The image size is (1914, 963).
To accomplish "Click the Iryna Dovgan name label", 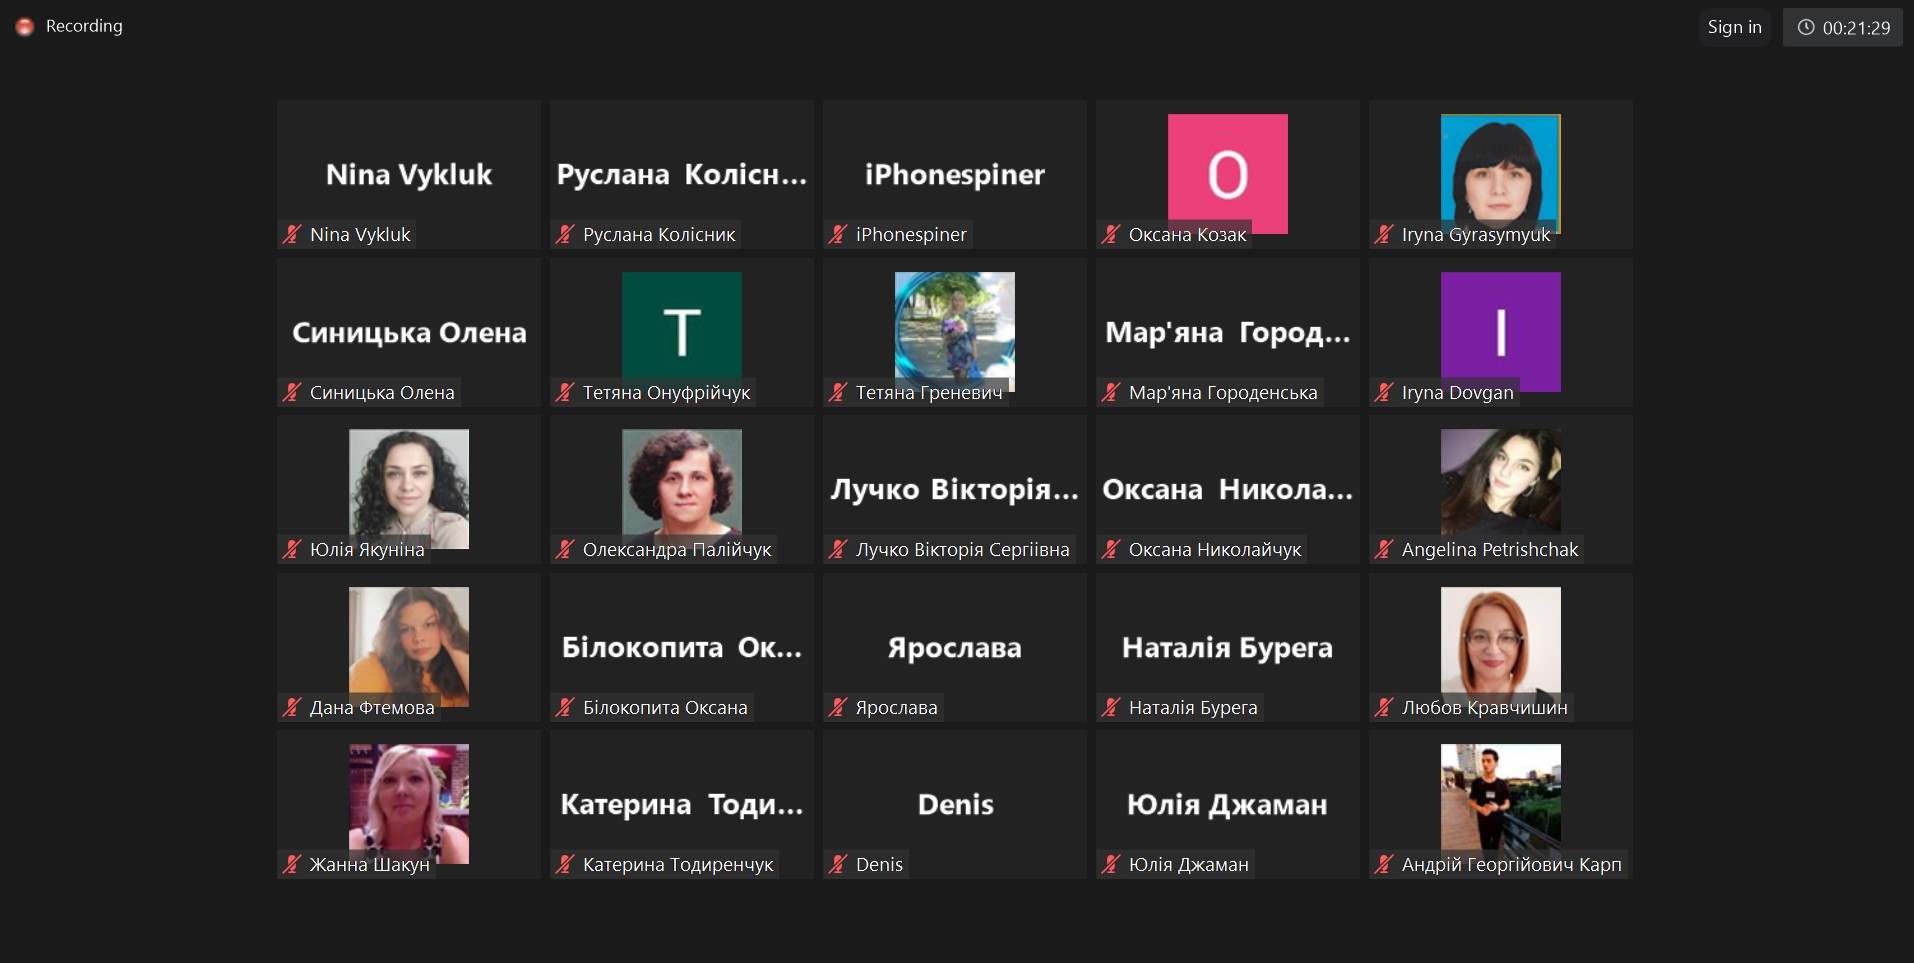I will coord(1457,392).
